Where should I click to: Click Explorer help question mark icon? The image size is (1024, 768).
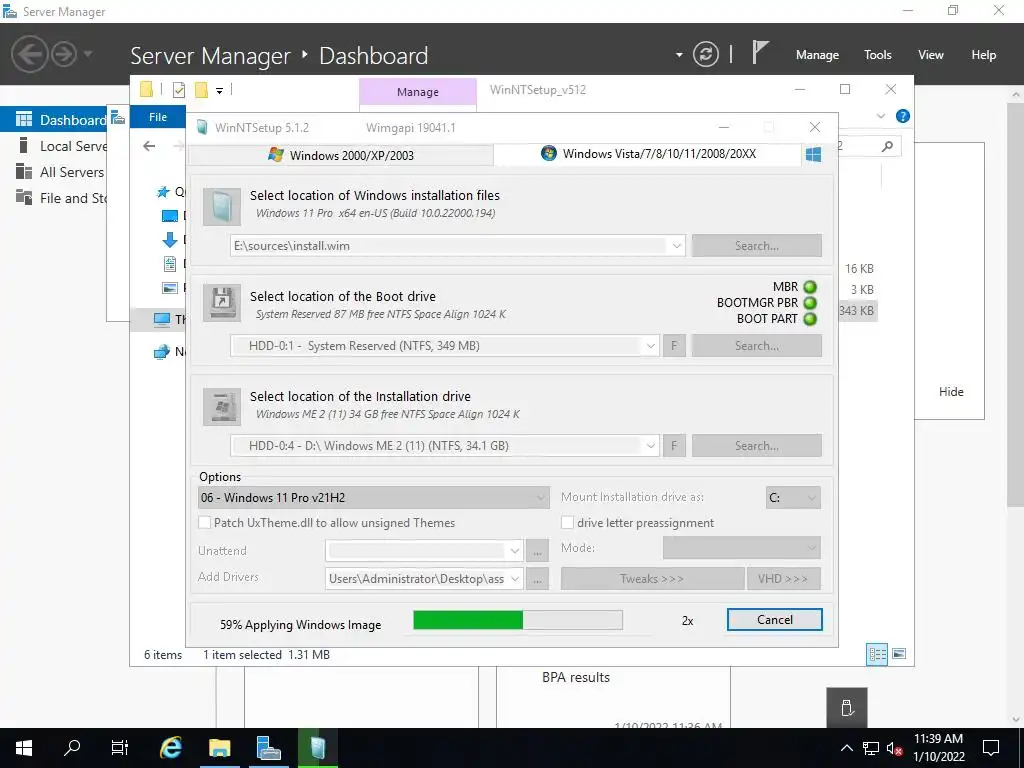(x=903, y=116)
